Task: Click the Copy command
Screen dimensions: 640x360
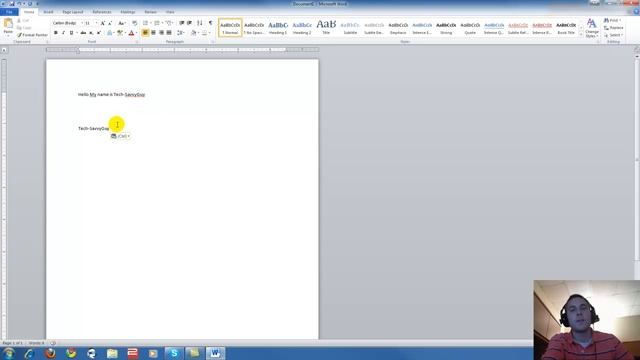Action: [x=24, y=28]
